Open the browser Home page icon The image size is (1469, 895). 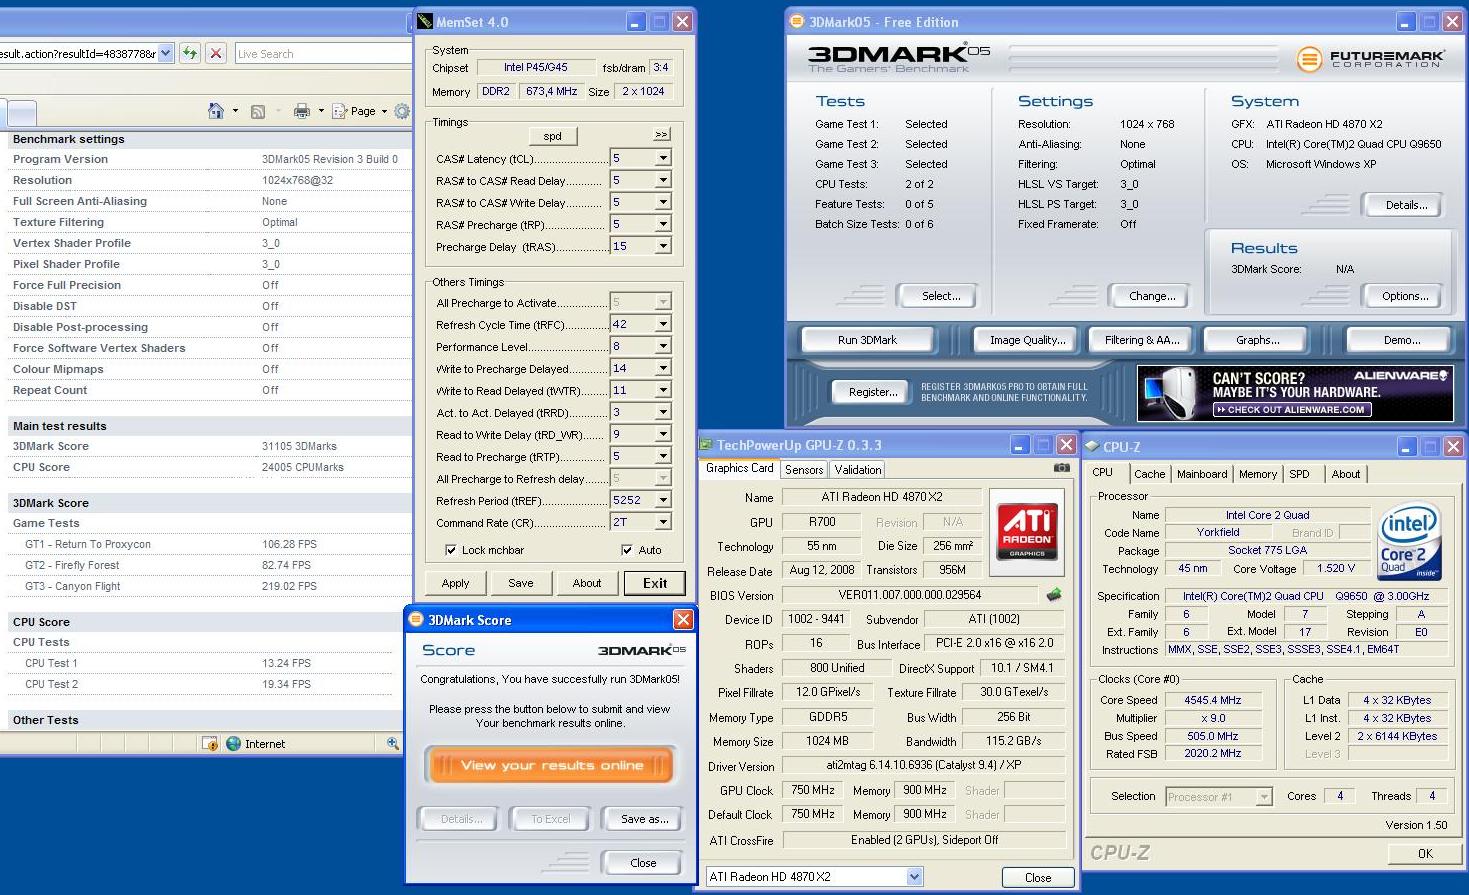[x=215, y=111]
